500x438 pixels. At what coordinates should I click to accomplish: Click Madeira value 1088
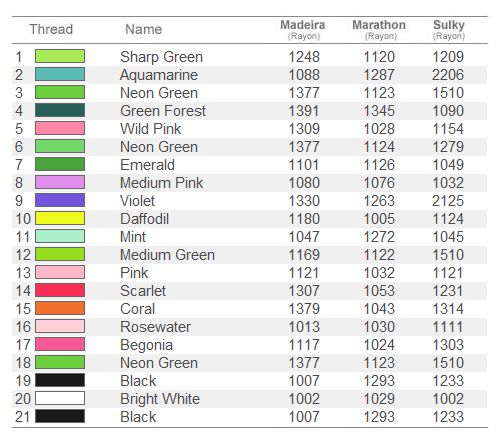pyautogui.click(x=304, y=75)
